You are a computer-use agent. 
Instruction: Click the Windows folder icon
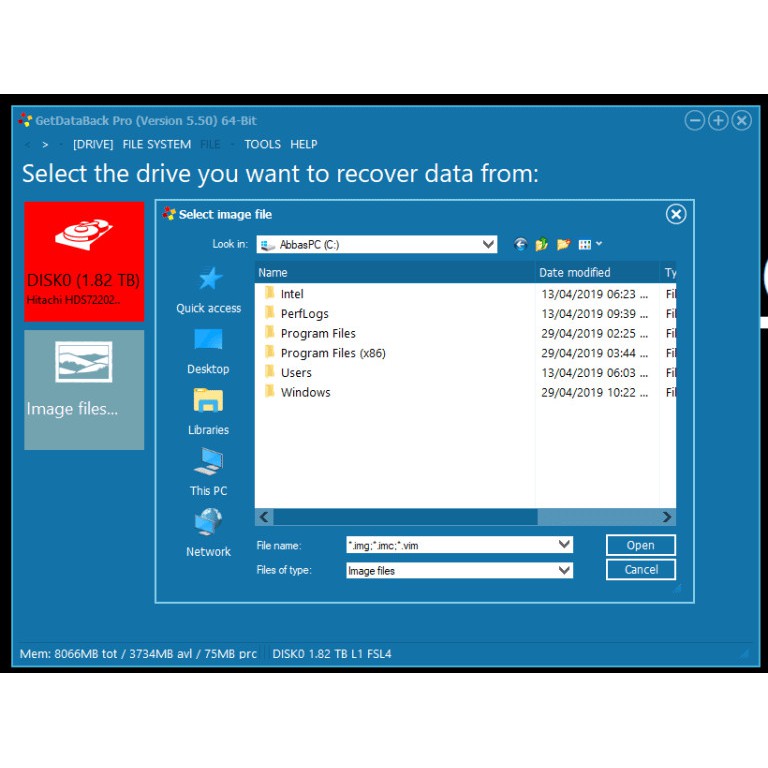(x=269, y=391)
